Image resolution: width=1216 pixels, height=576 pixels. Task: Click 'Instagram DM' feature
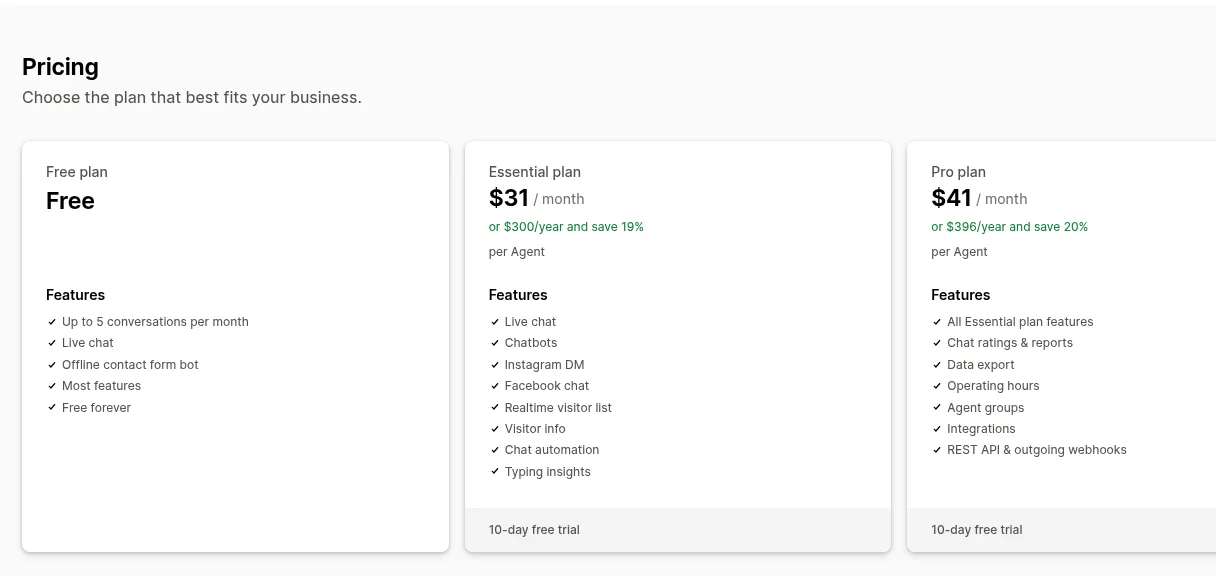tap(544, 365)
